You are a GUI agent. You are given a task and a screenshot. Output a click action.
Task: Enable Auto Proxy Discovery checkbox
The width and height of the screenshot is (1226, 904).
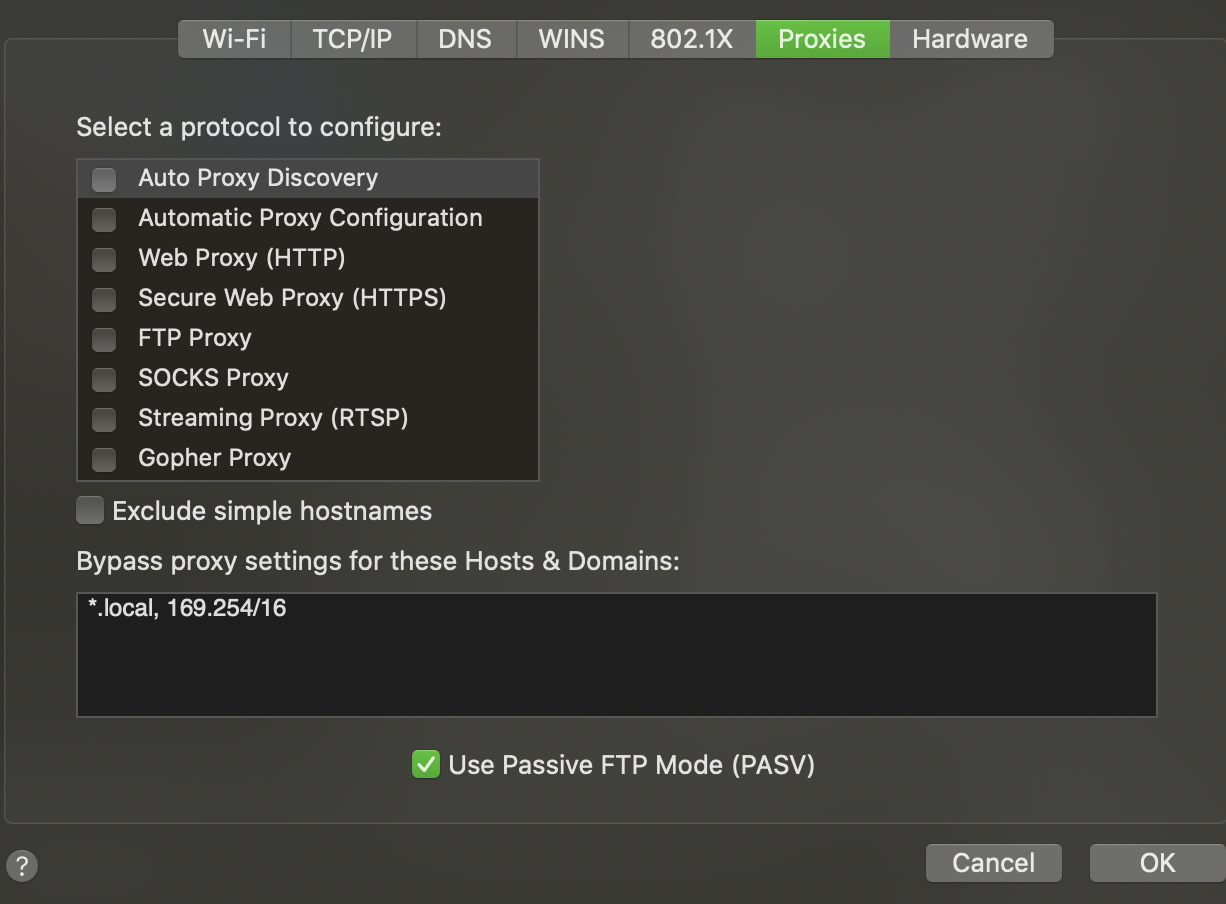point(104,179)
